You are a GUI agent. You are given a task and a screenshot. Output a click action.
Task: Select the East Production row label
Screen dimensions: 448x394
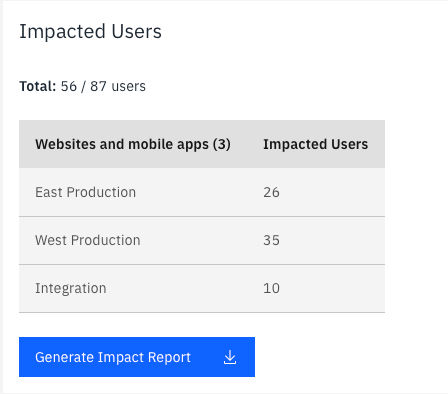point(86,192)
